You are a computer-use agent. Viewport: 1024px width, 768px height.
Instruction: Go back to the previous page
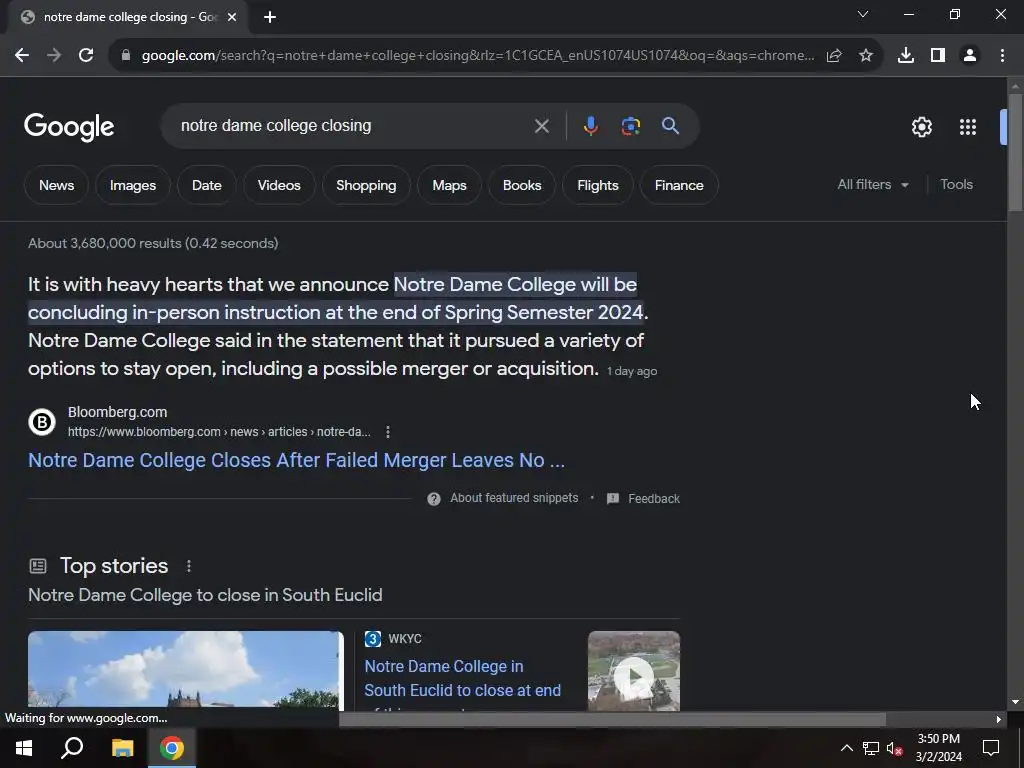(22, 56)
